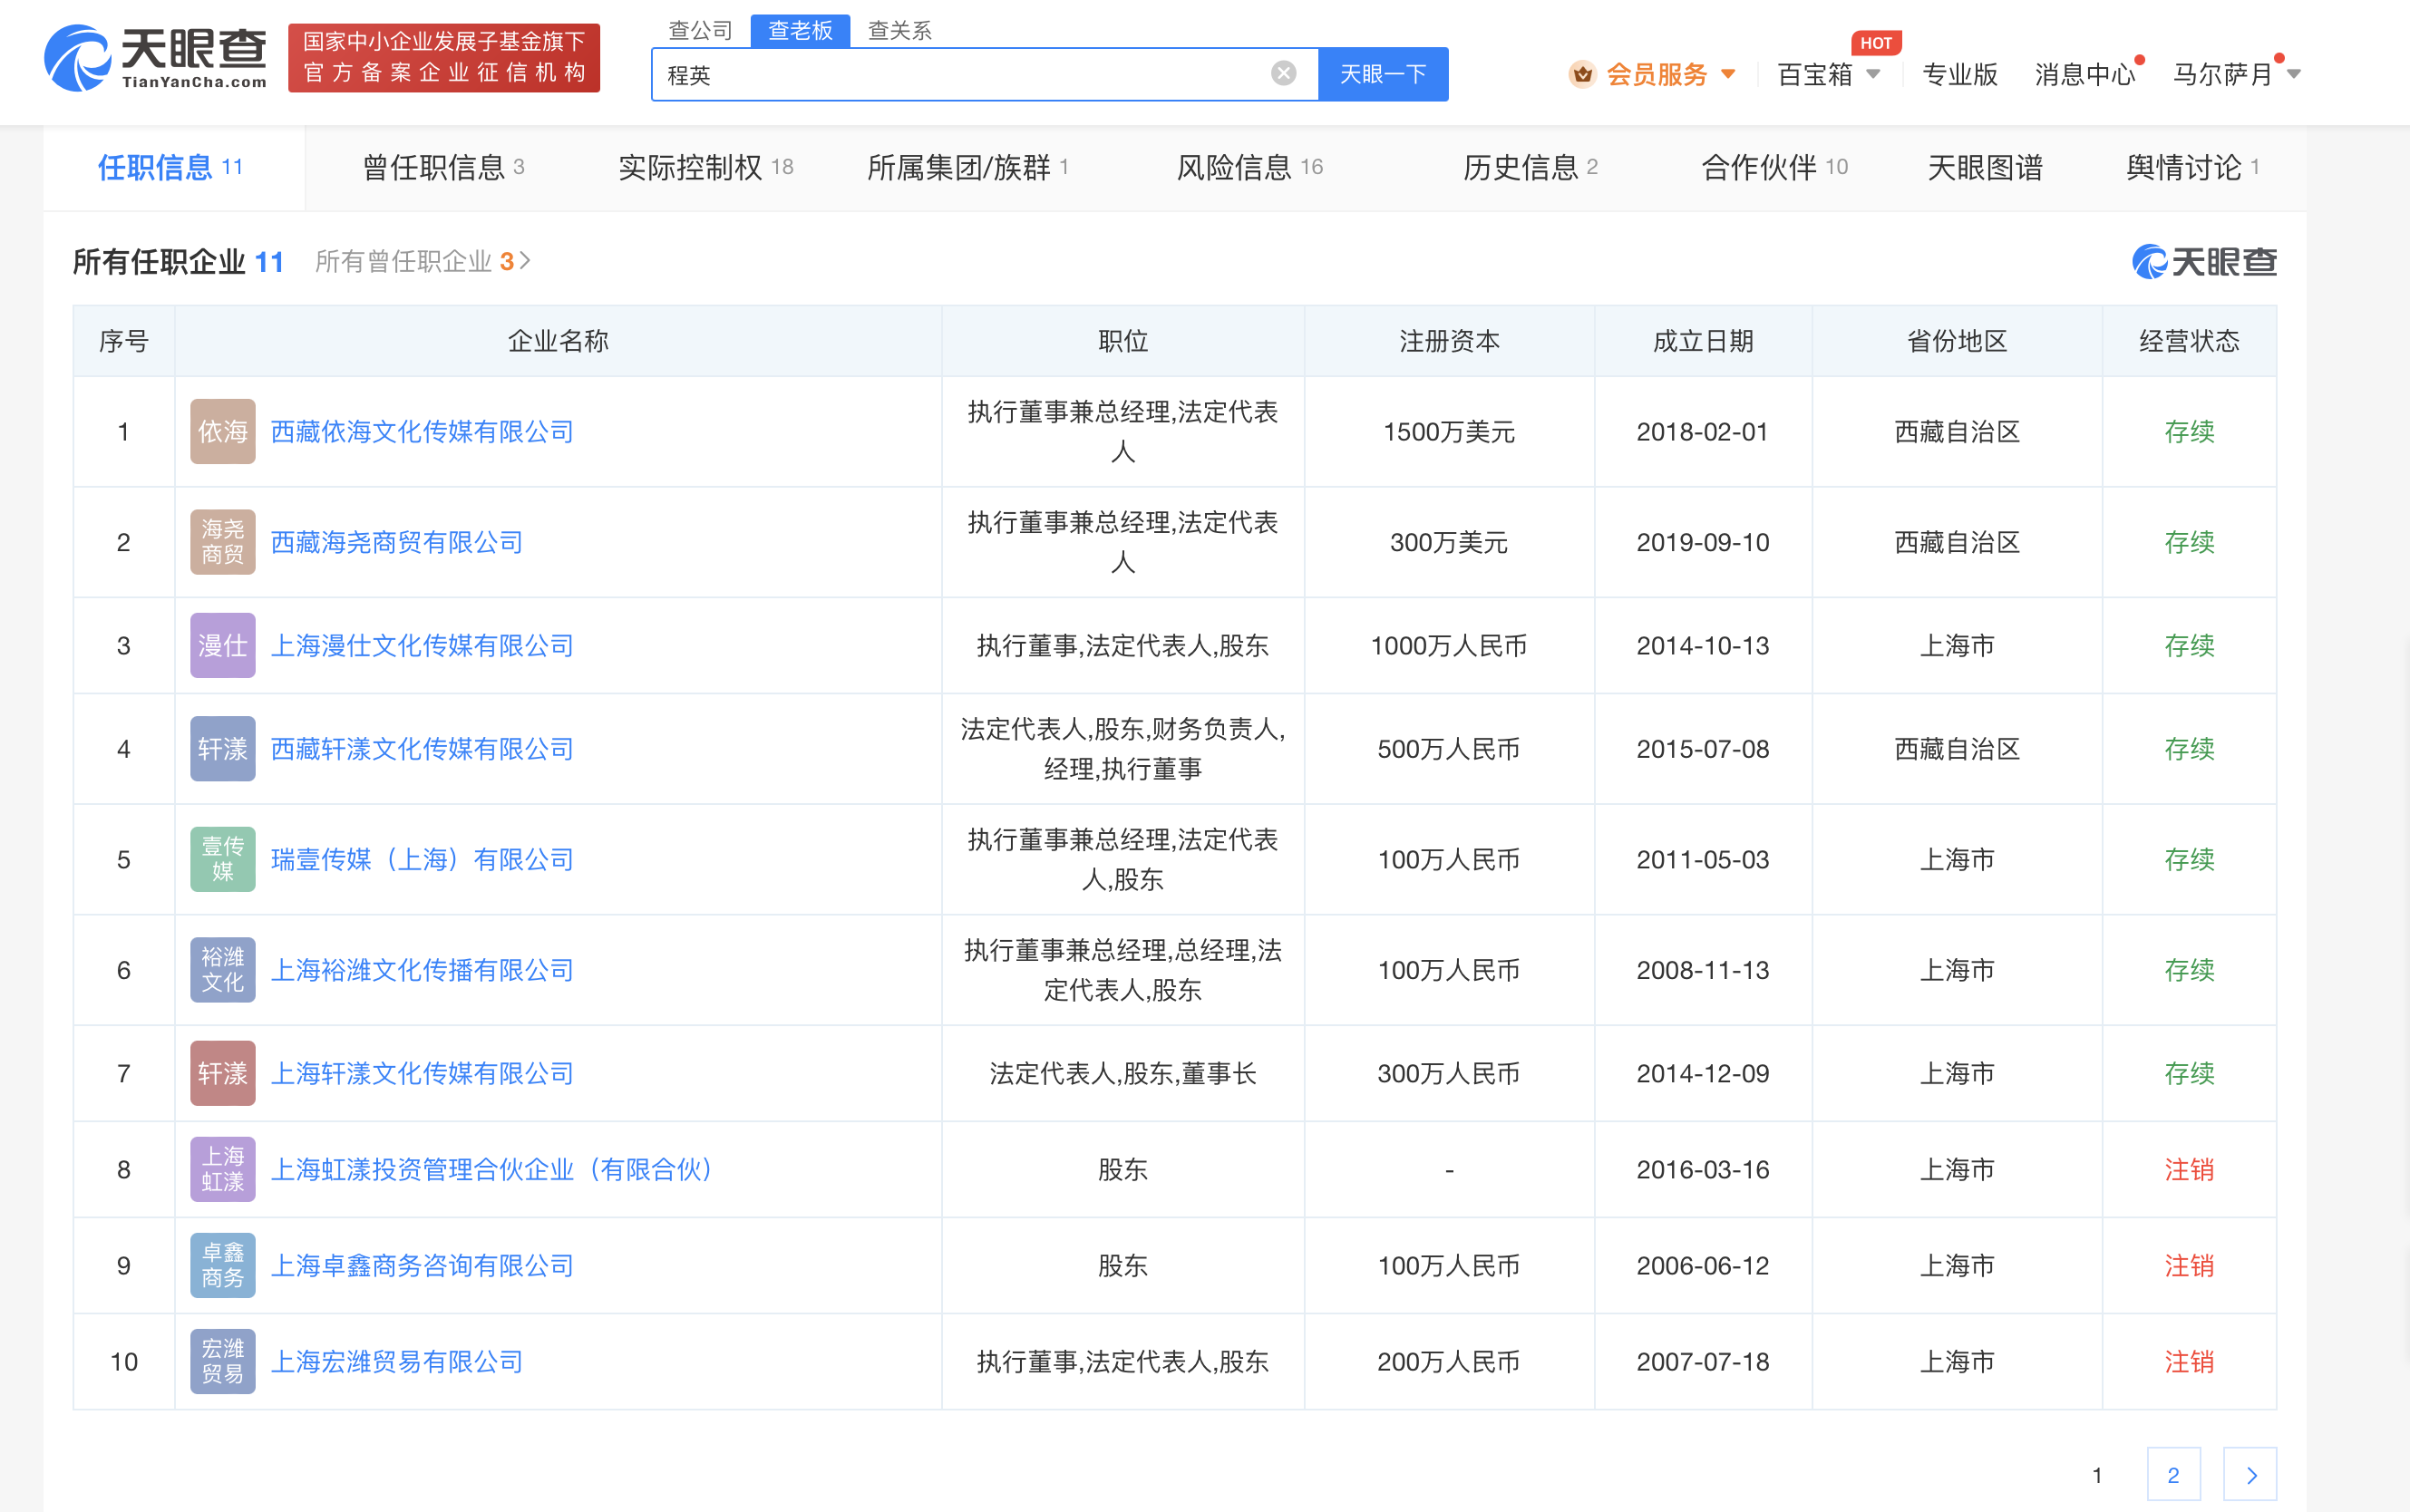Click the 卓鑫商务 company logo icon
The height and width of the screenshot is (1512, 2410).
222,1265
